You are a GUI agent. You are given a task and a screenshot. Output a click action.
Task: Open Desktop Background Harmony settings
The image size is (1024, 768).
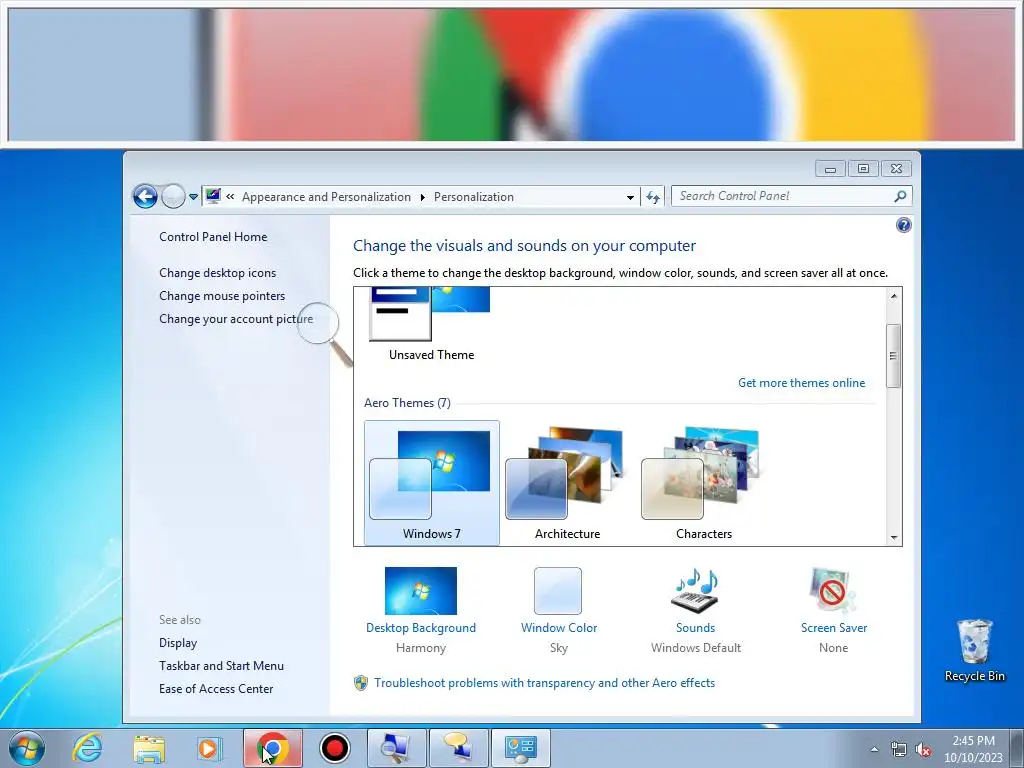click(x=421, y=610)
